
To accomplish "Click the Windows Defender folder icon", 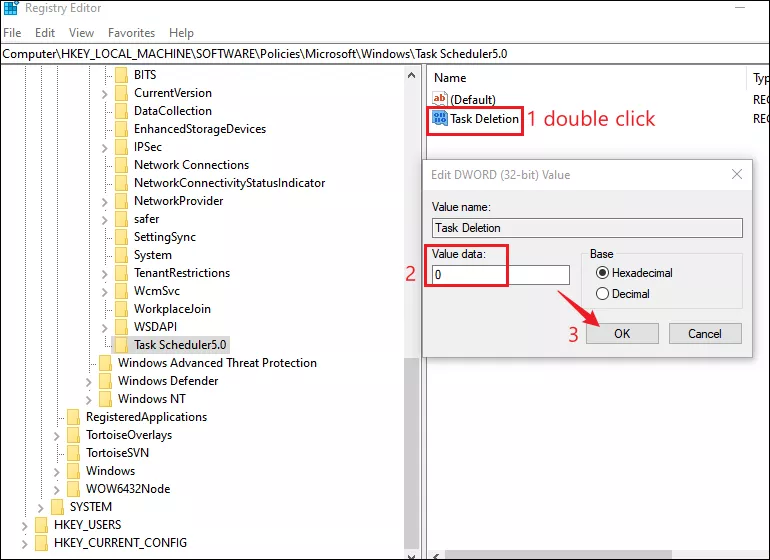I will pyautogui.click(x=105, y=381).
